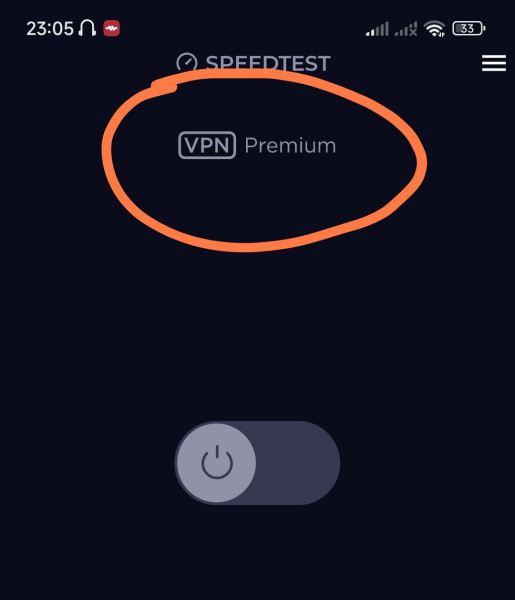Viewport: 515px width, 600px height.
Task: Tap the letter V in VPN badge
Action: [x=190, y=145]
